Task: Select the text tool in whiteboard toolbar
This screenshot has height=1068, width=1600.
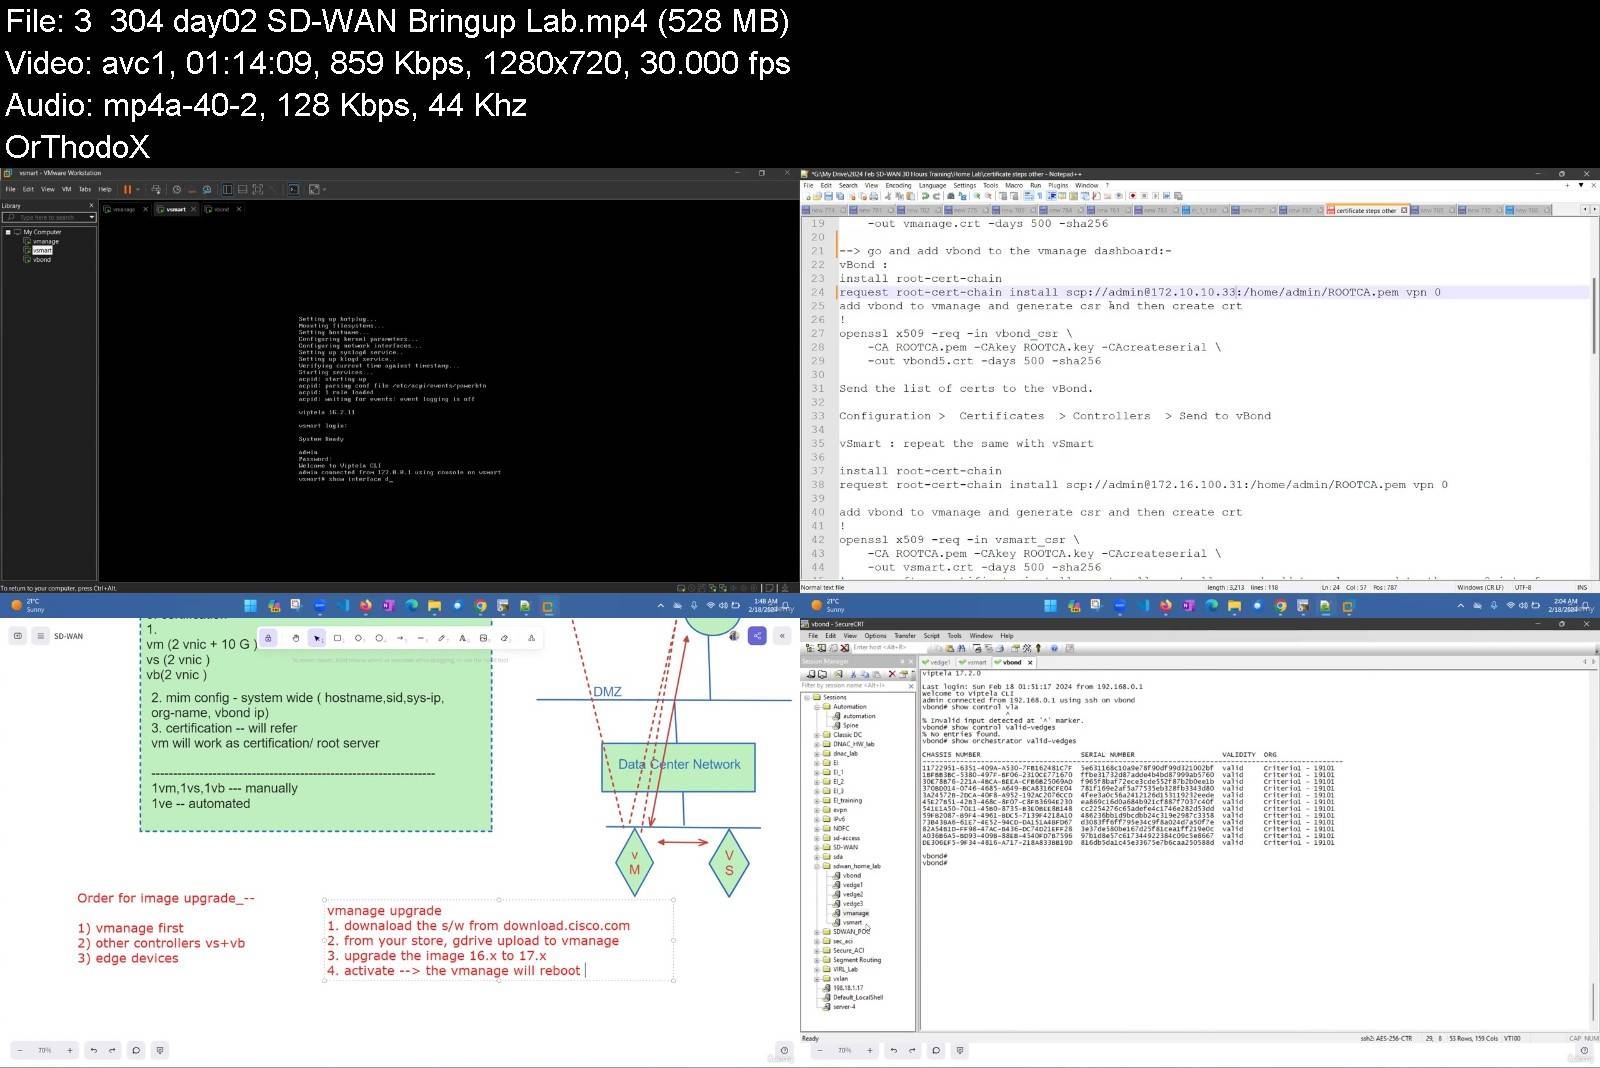Action: (x=462, y=638)
